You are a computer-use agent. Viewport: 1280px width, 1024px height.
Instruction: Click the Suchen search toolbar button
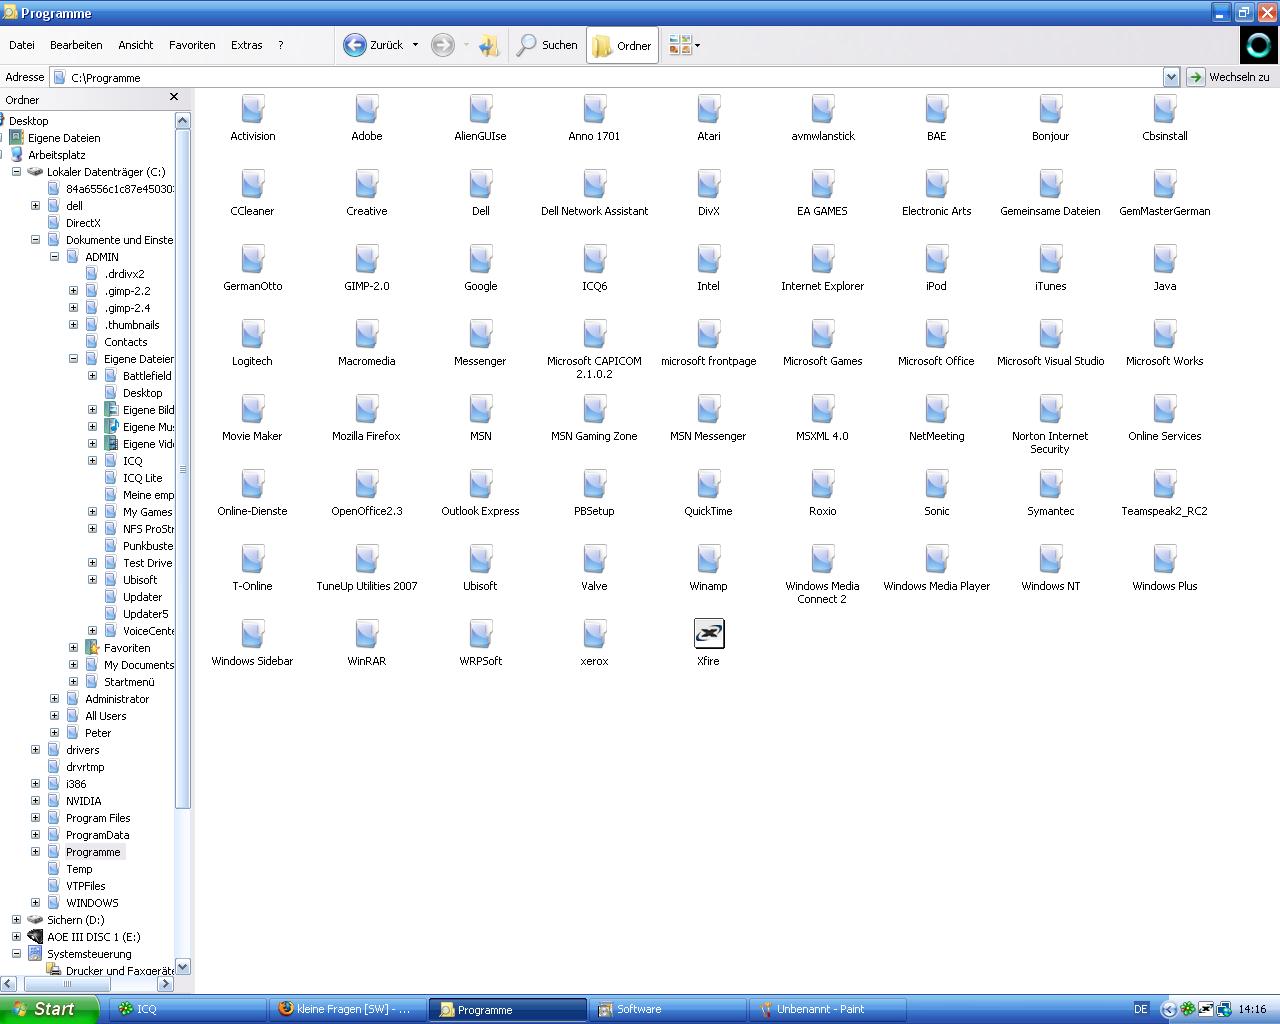point(547,45)
